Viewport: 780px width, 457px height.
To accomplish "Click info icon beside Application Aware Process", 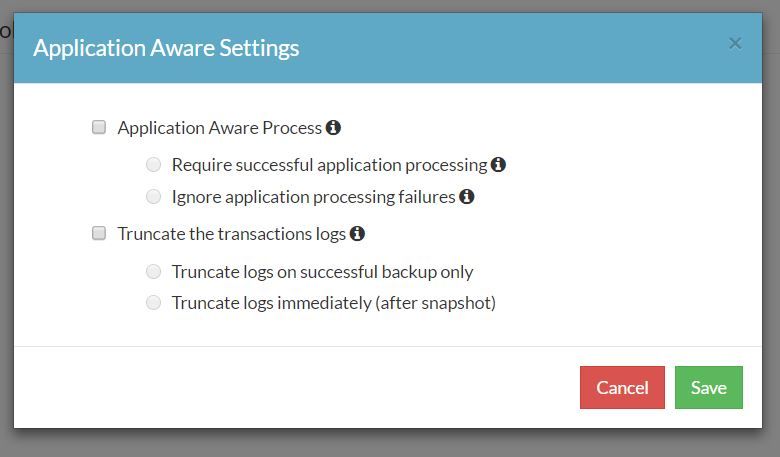I will point(333,128).
